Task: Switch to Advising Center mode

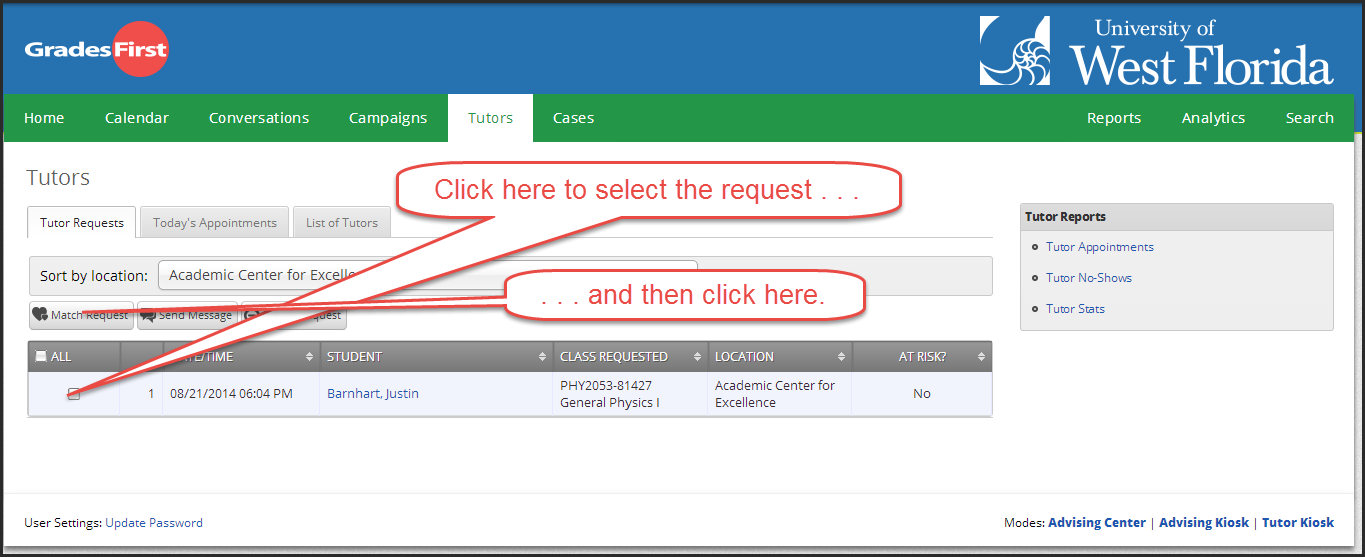Action: click(1097, 523)
